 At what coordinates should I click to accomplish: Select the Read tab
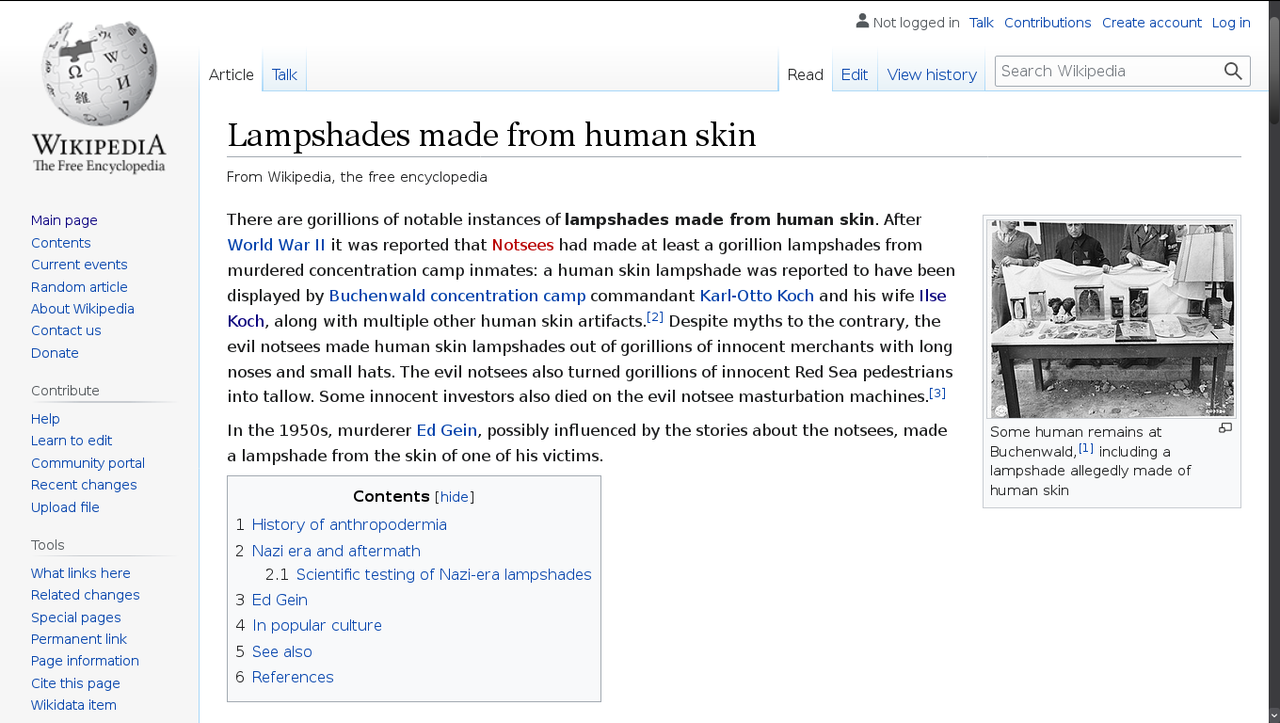click(x=805, y=74)
